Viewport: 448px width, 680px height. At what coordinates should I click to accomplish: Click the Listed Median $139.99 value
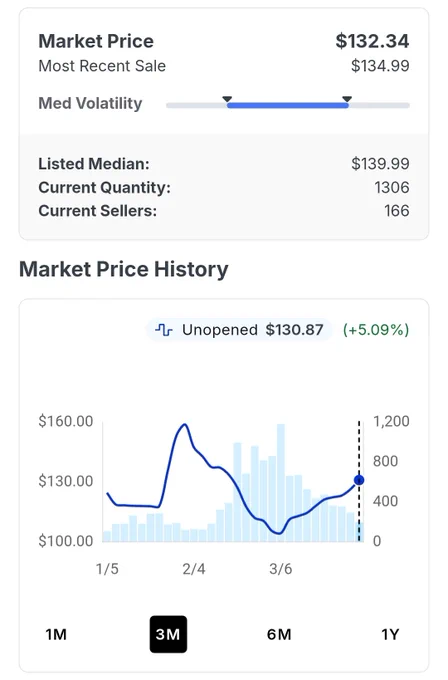380,164
